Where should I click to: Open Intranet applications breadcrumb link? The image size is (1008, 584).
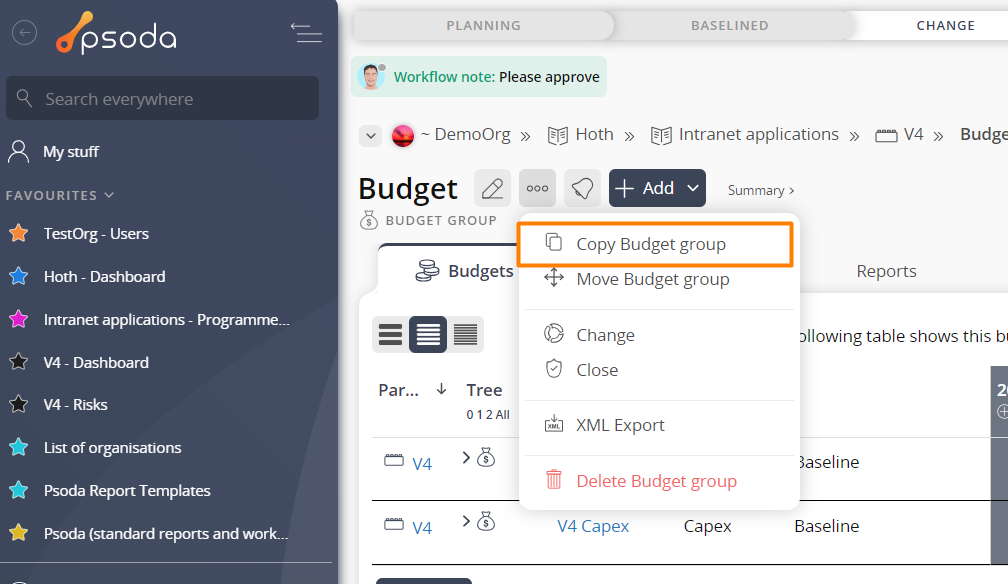coord(759,134)
